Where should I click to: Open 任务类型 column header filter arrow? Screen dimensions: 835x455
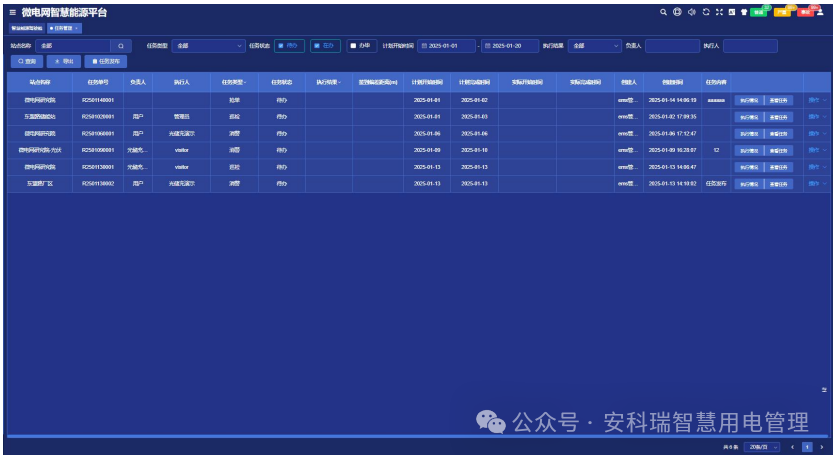[245, 83]
